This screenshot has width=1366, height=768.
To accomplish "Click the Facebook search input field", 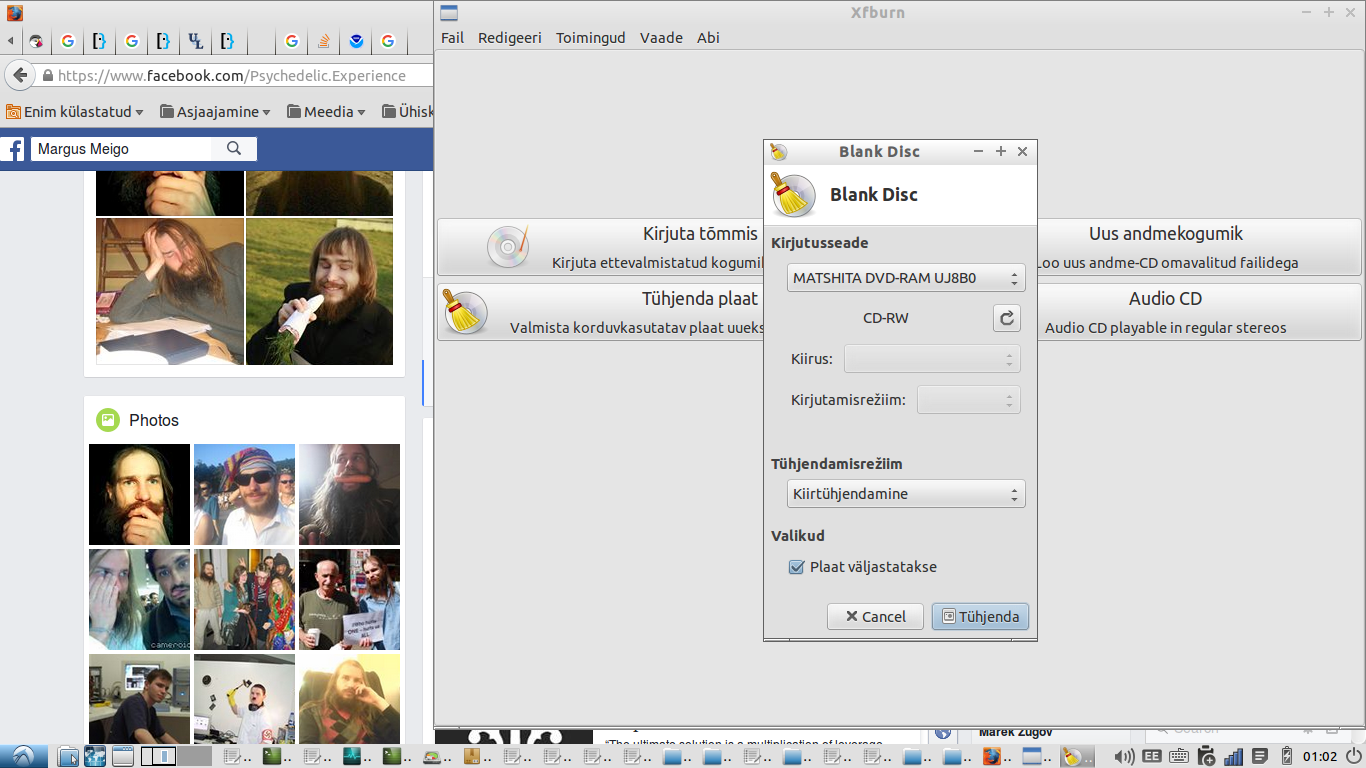I will (122, 149).
